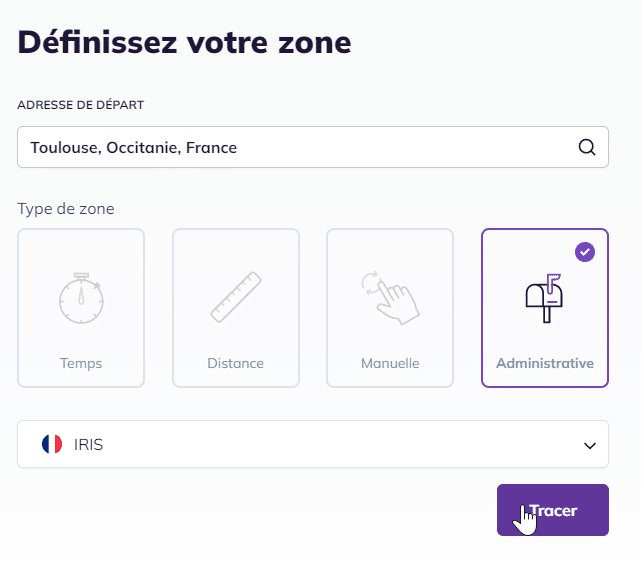Expand the IRIS dropdown chevron
The width and height of the screenshot is (641, 561).
[589, 445]
